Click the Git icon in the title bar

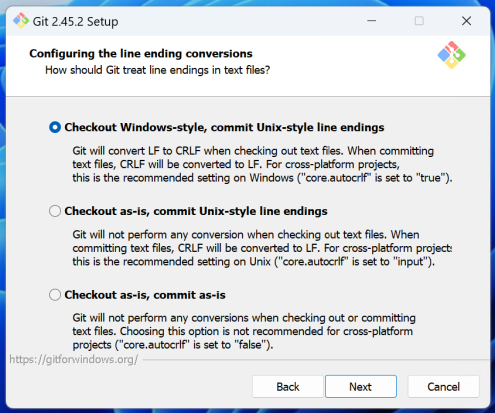tap(21, 21)
